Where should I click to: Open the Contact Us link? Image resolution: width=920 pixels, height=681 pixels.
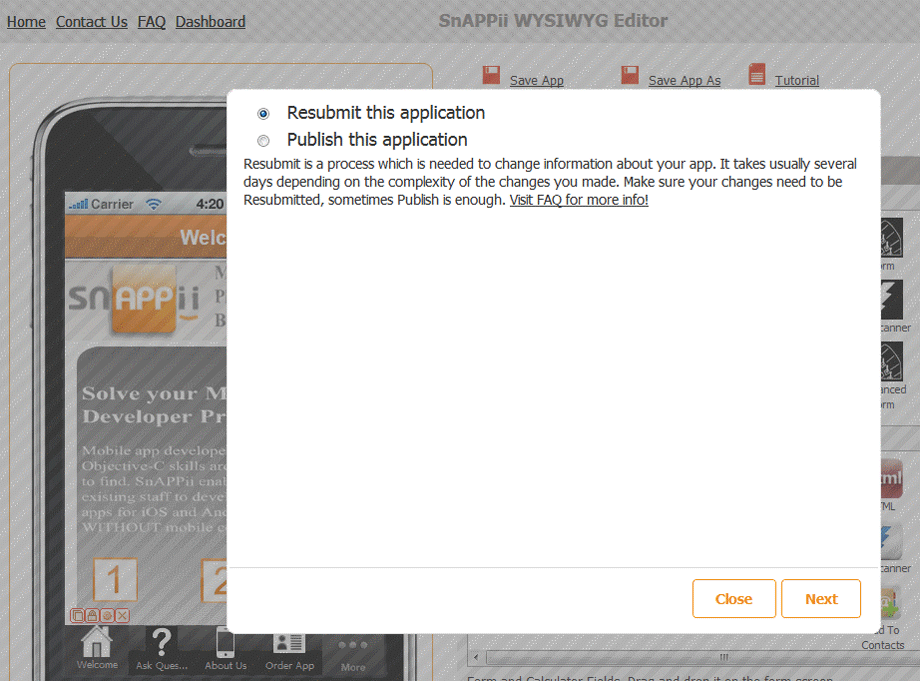click(x=92, y=22)
